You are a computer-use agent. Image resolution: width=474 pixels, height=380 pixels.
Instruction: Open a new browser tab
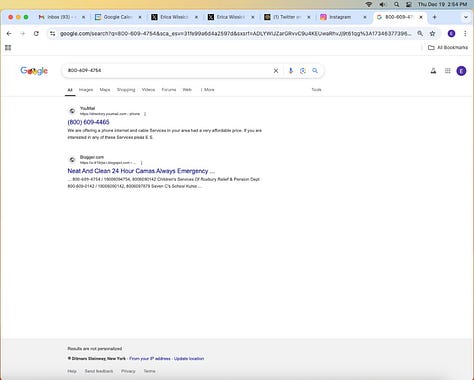point(434,17)
